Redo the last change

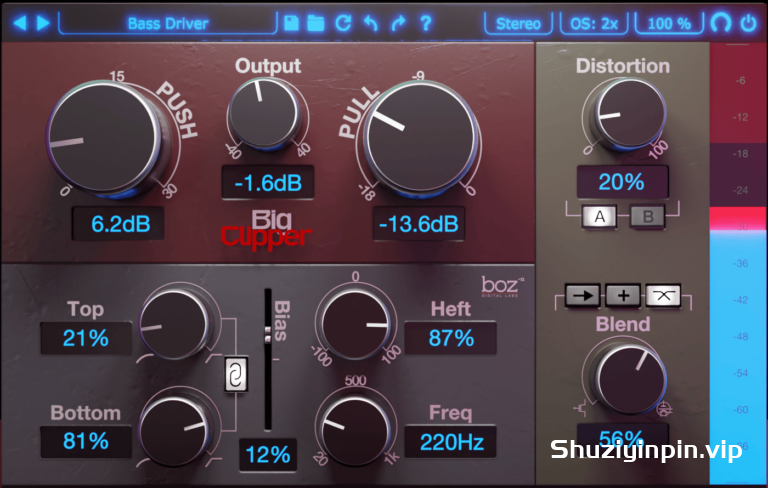pos(398,23)
